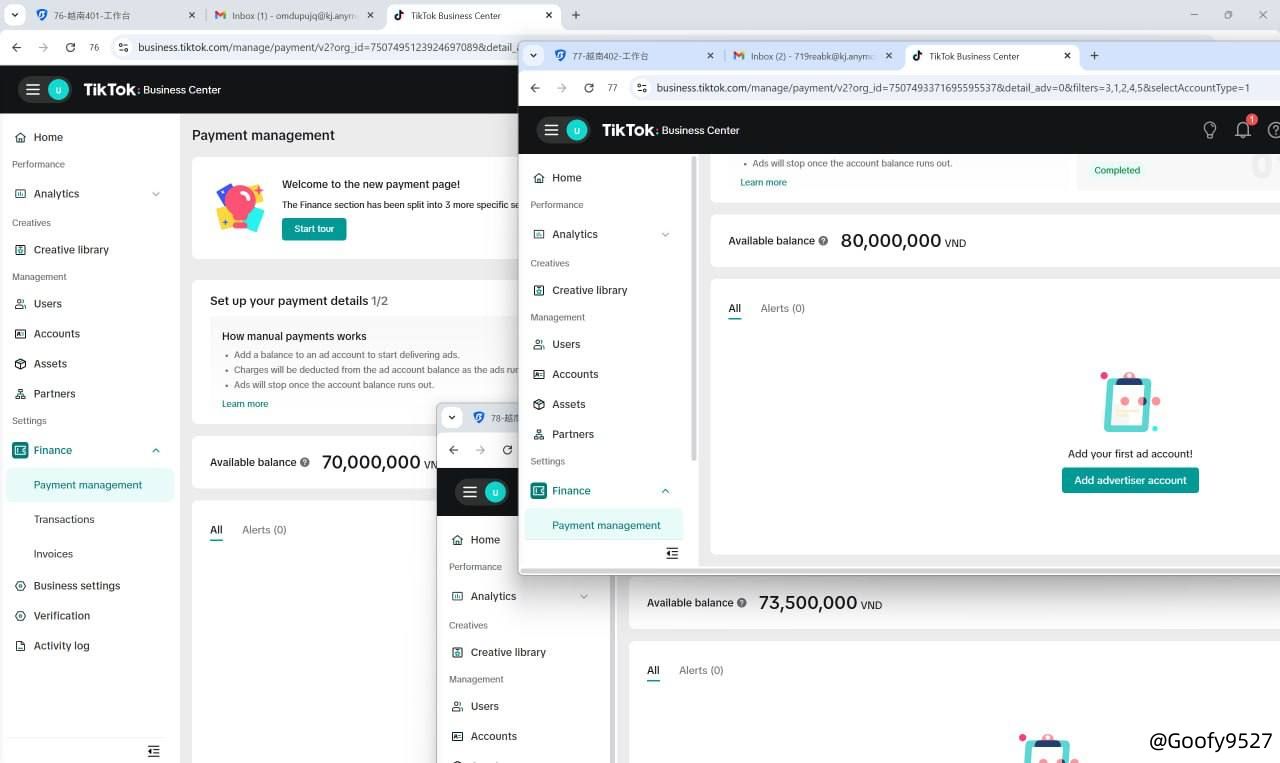Switch to 77-越南402-工作台 tab
The width and height of the screenshot is (1280, 763).
pos(635,56)
